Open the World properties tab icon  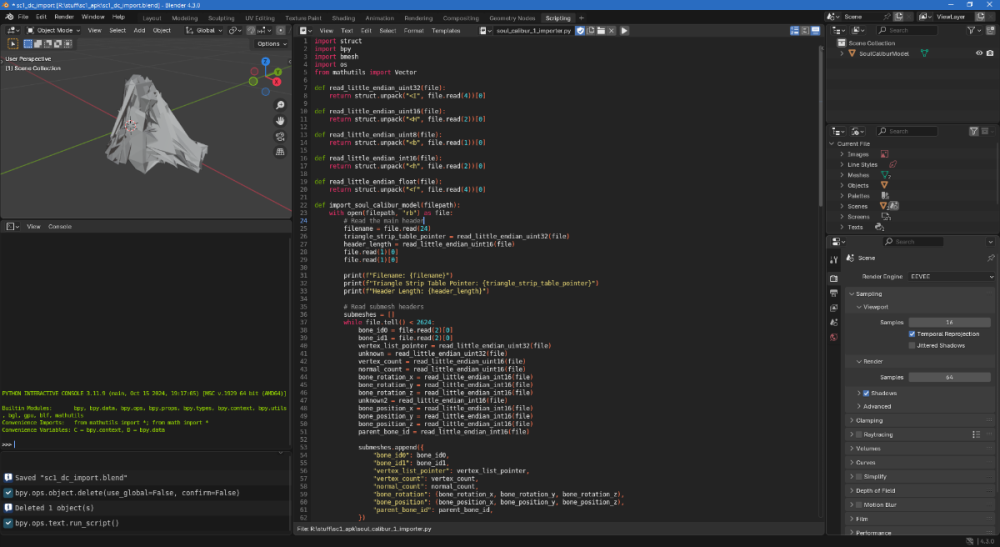click(833, 337)
